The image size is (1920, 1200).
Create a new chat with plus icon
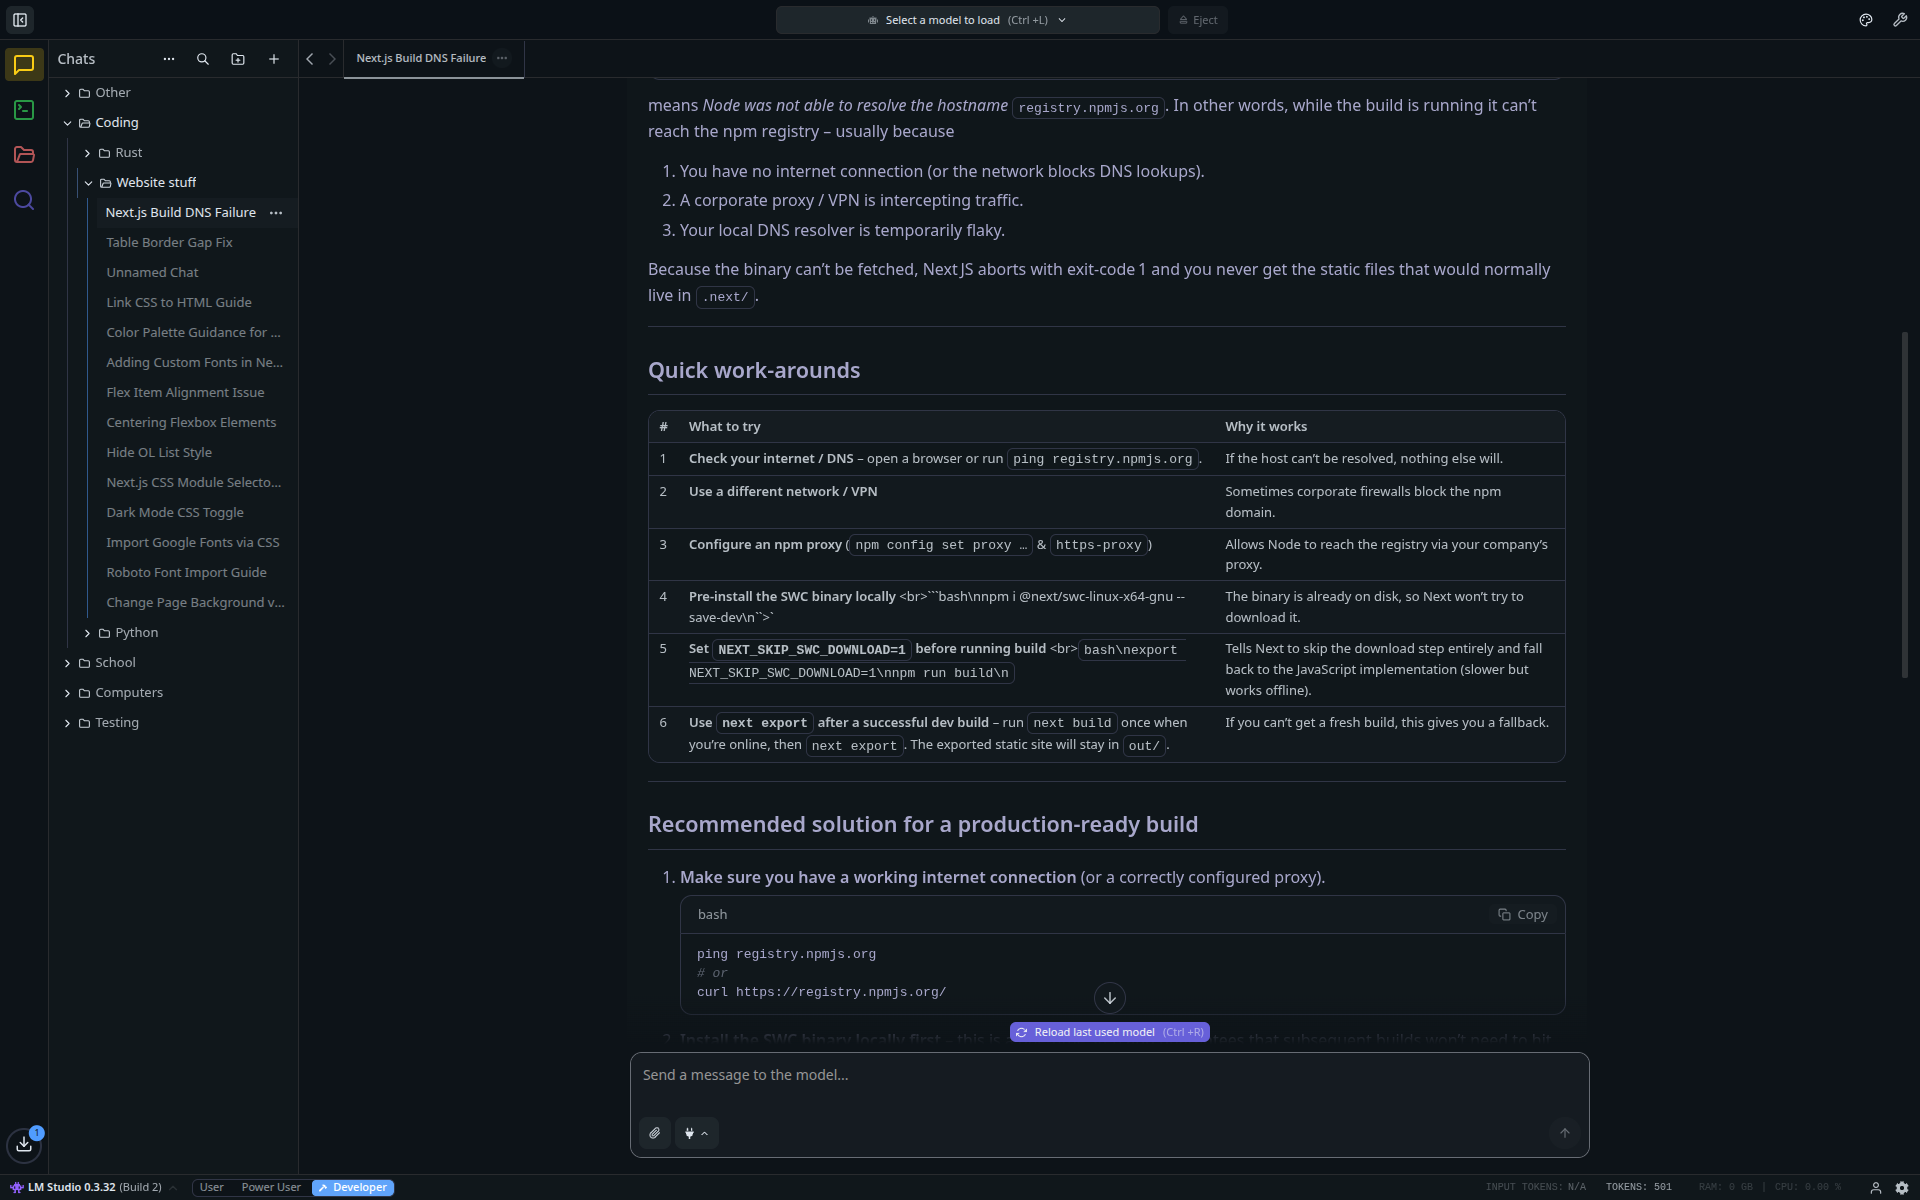[x=274, y=59]
